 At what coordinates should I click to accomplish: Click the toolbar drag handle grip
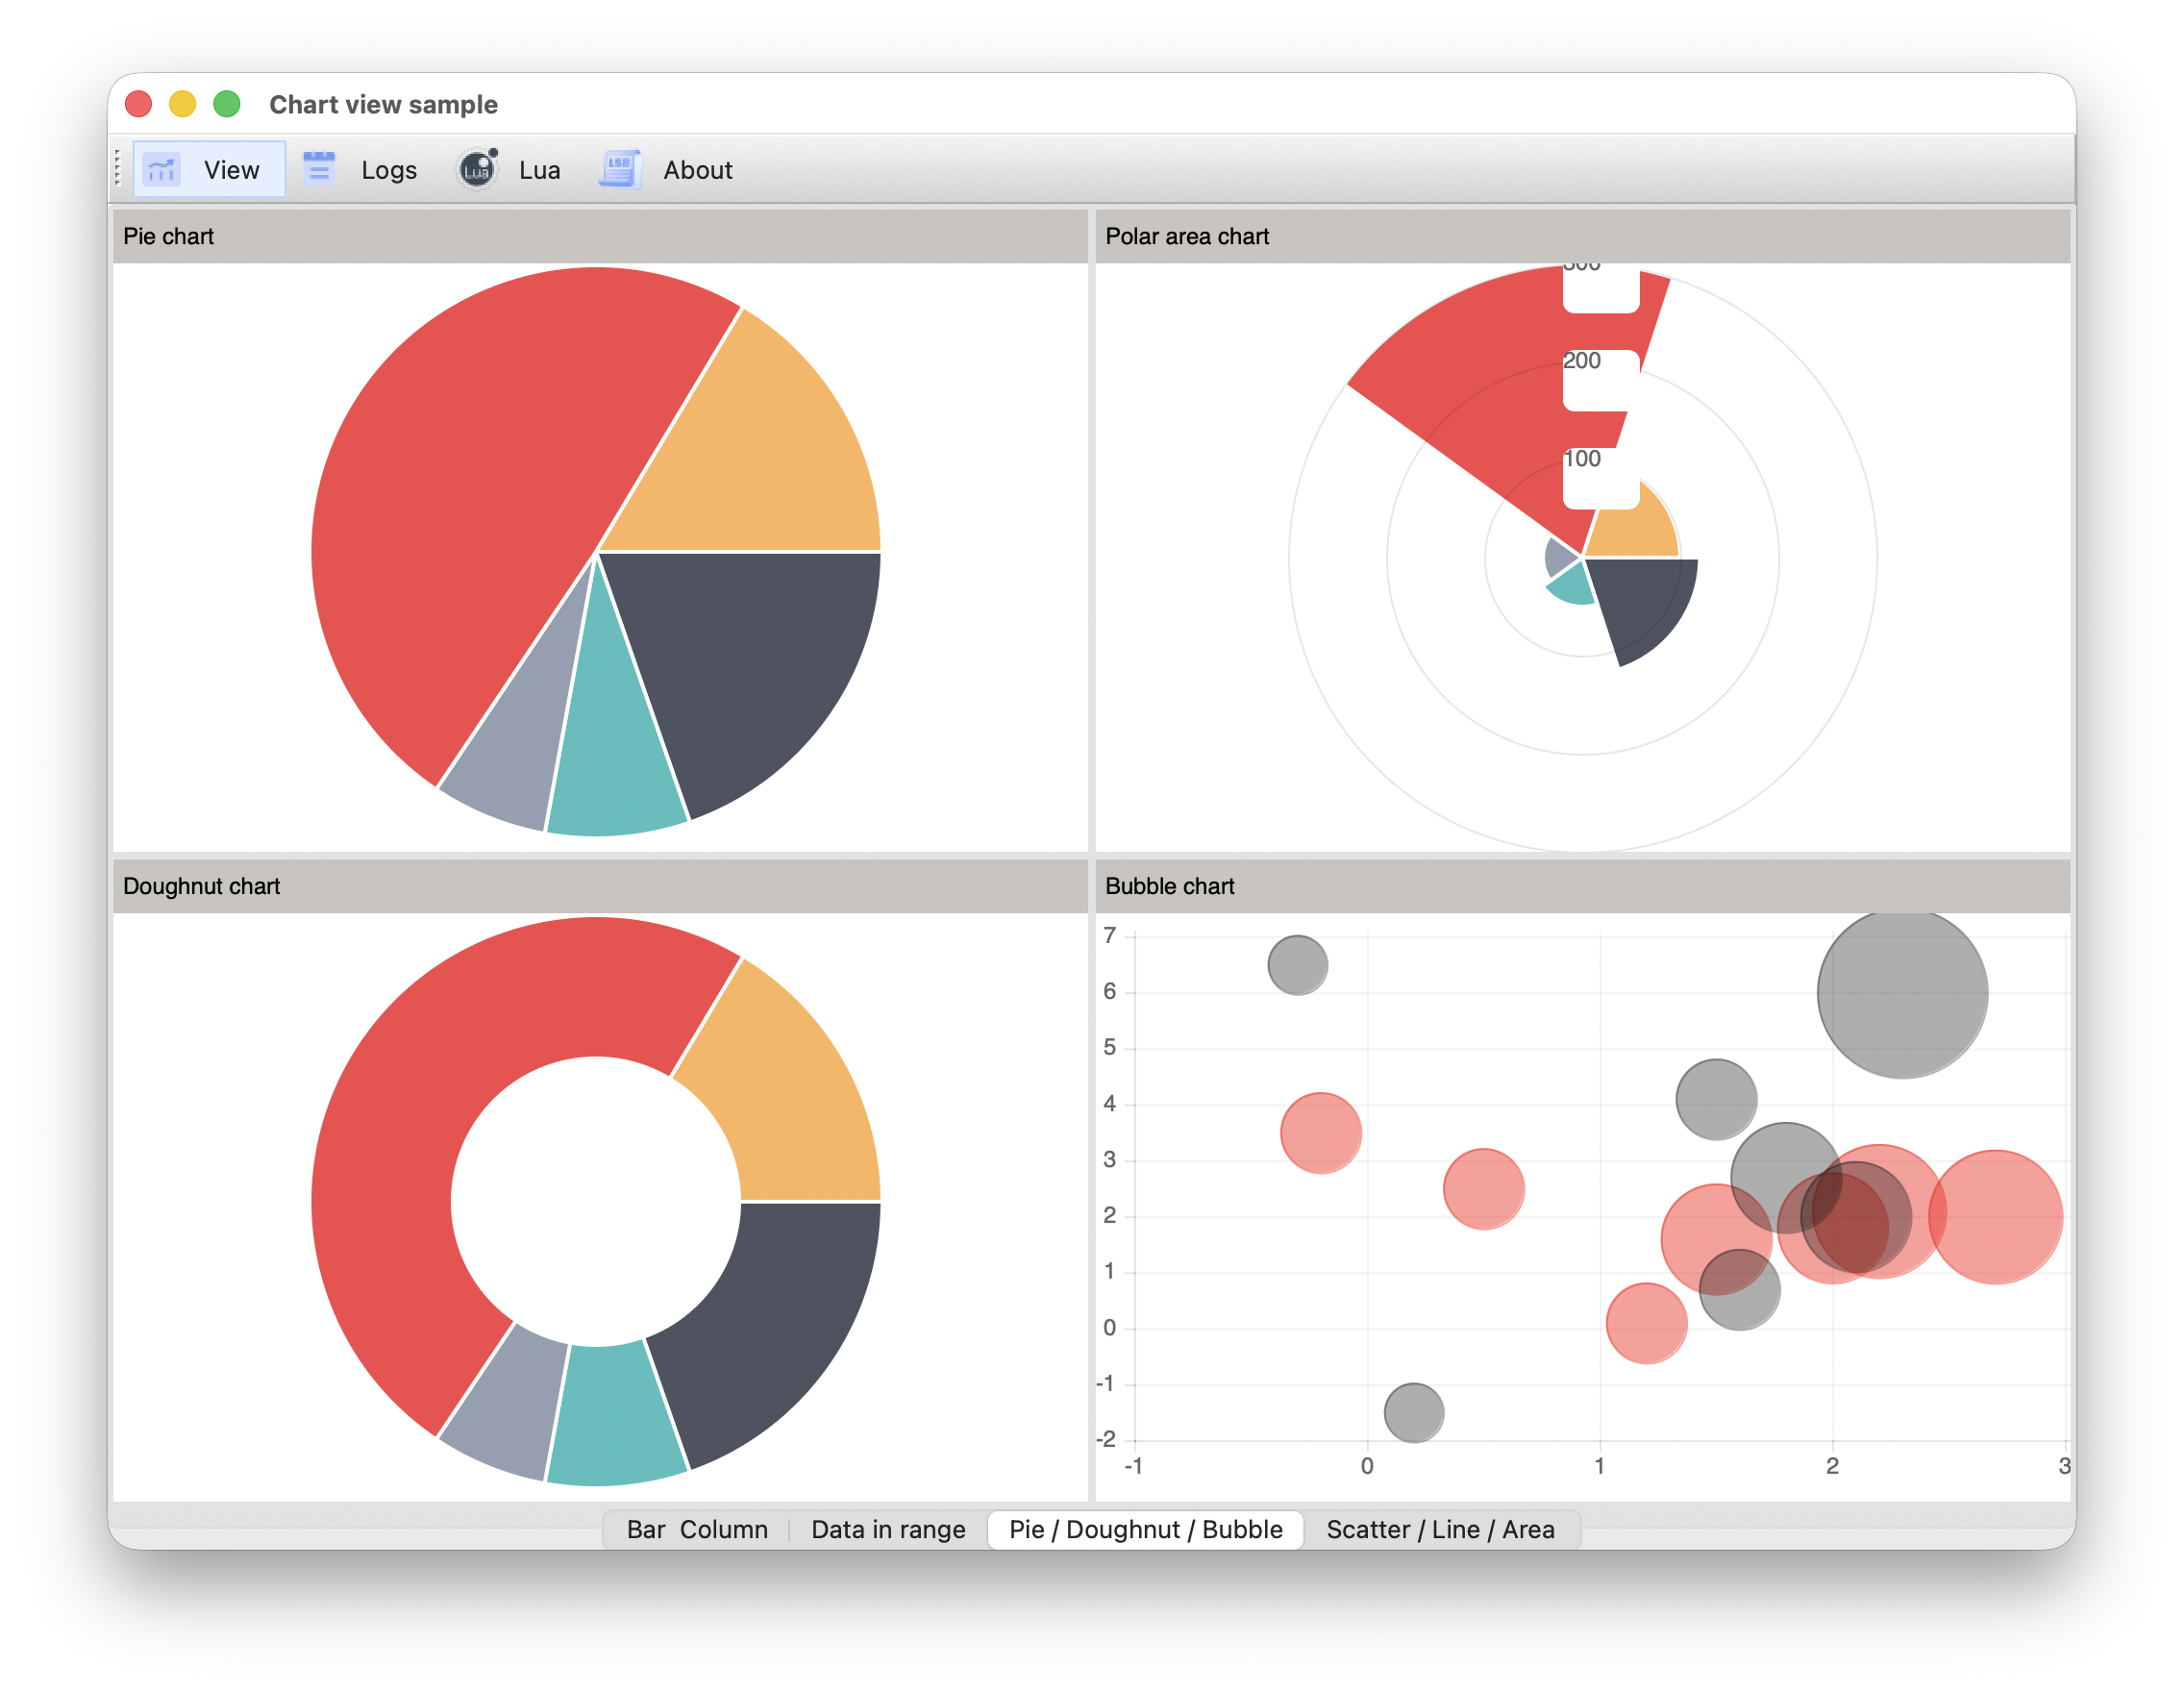(x=118, y=169)
